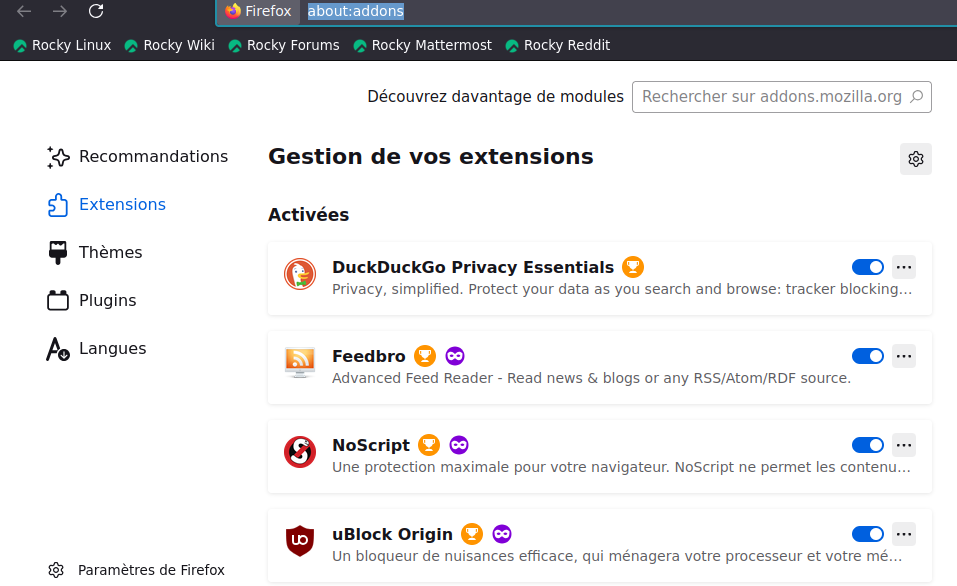Open Recommandations category
This screenshot has height=586, width=957.
coord(137,157)
